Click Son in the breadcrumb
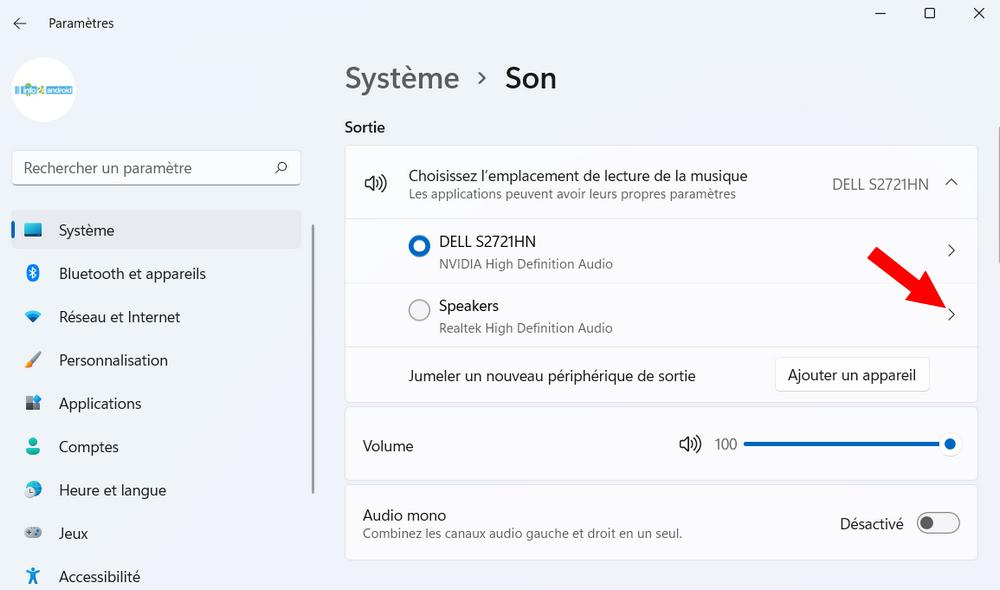 coord(530,78)
